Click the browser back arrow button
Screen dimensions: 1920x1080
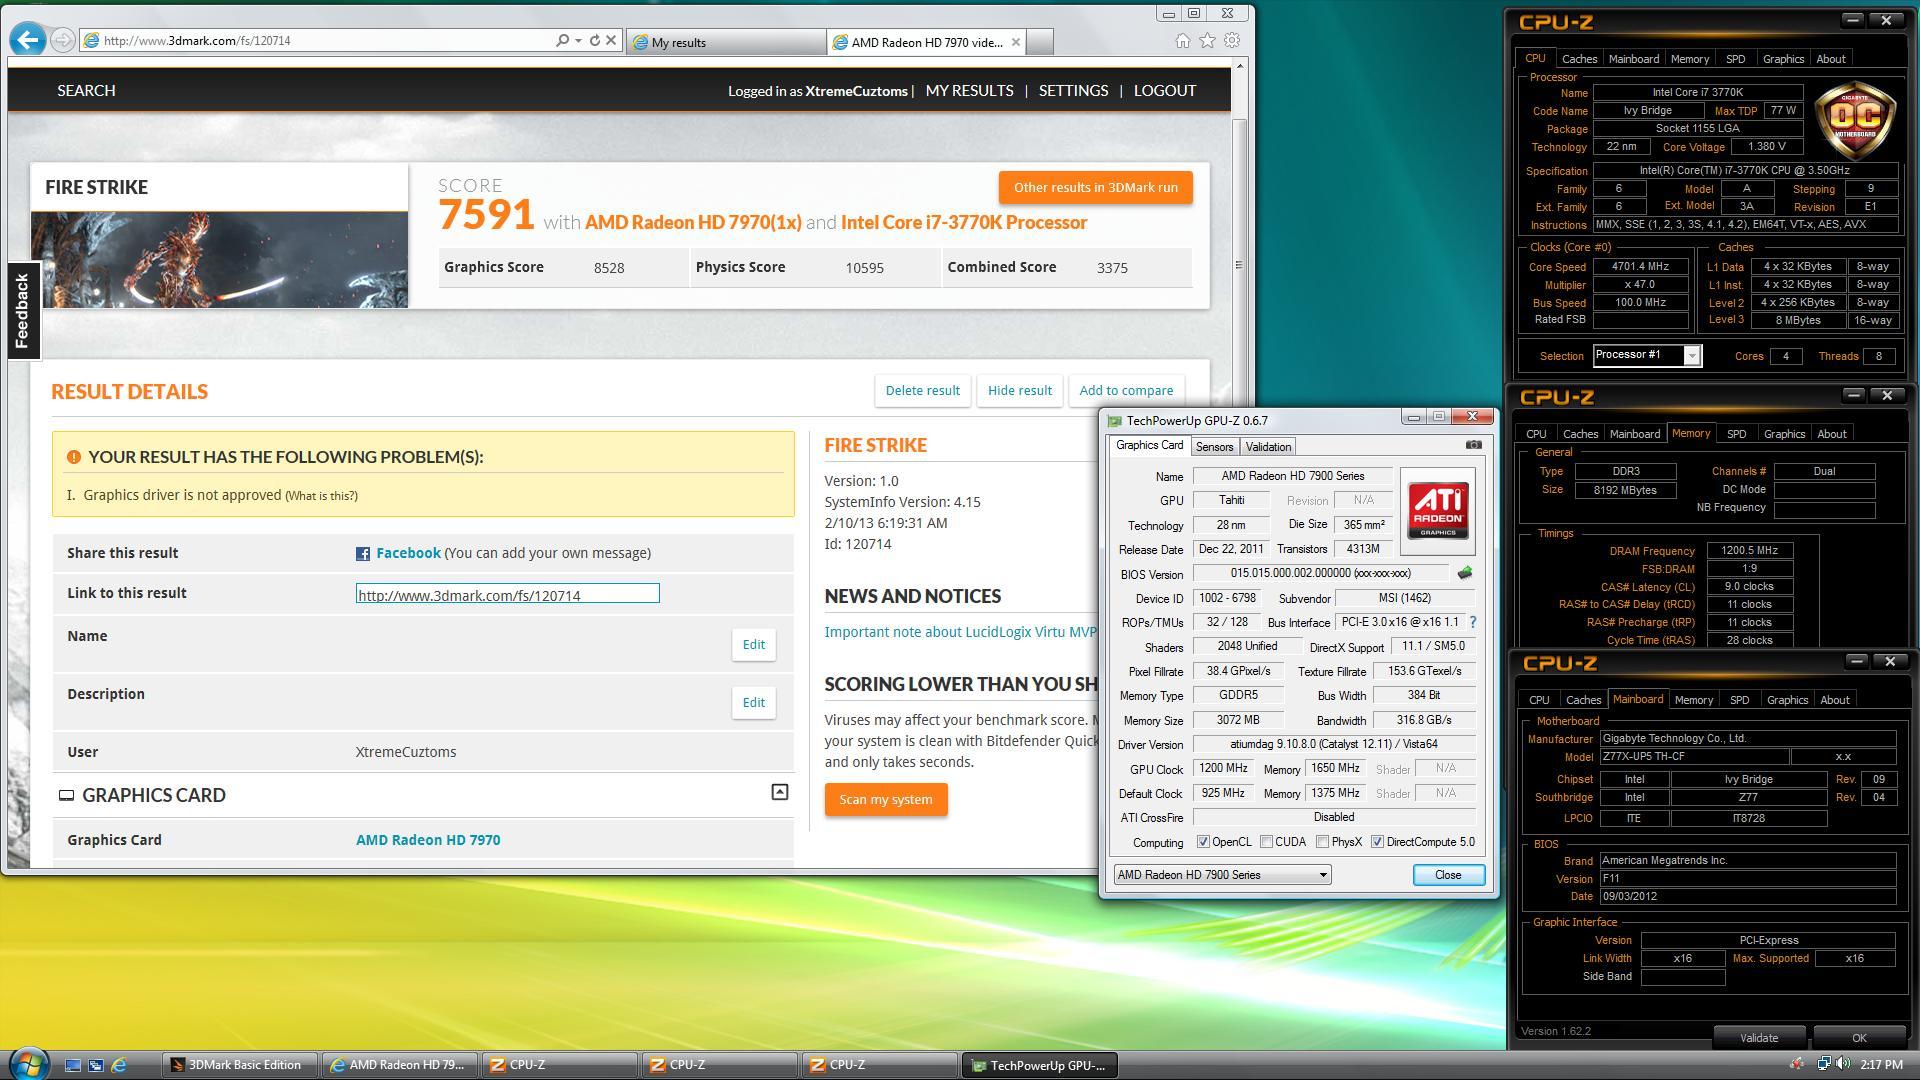point(28,40)
